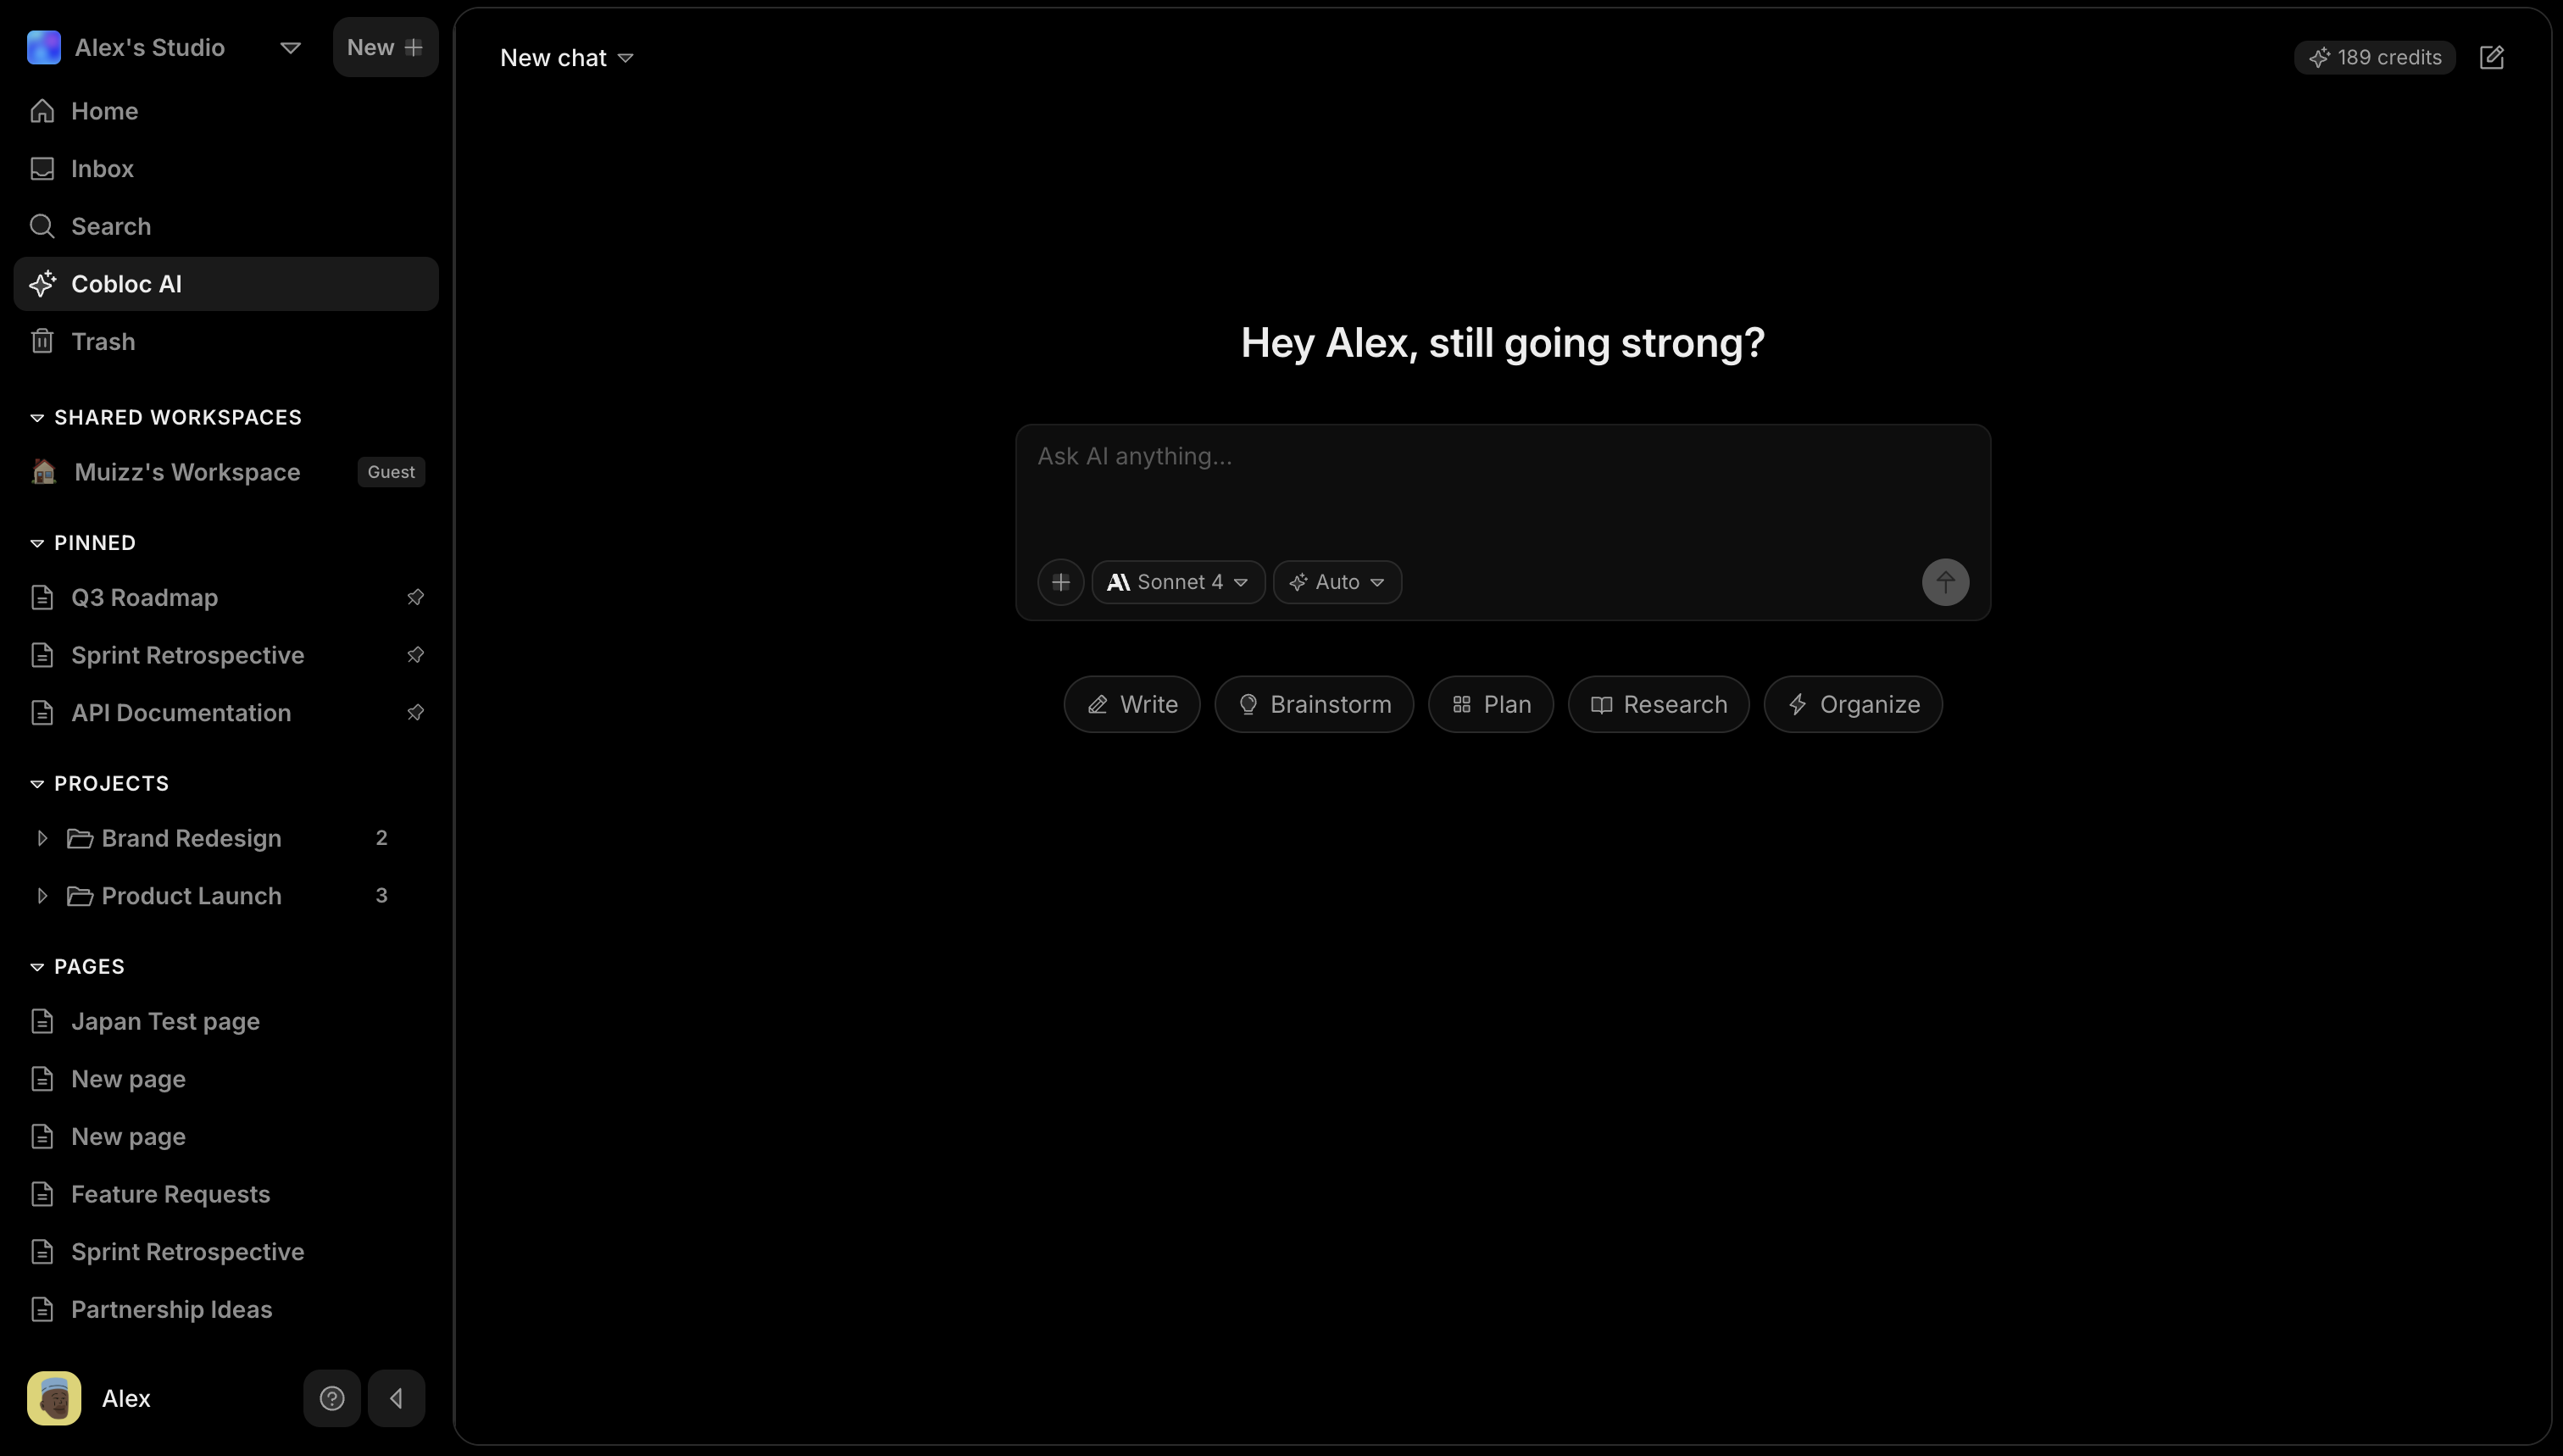Open the Inbox

coord(102,168)
